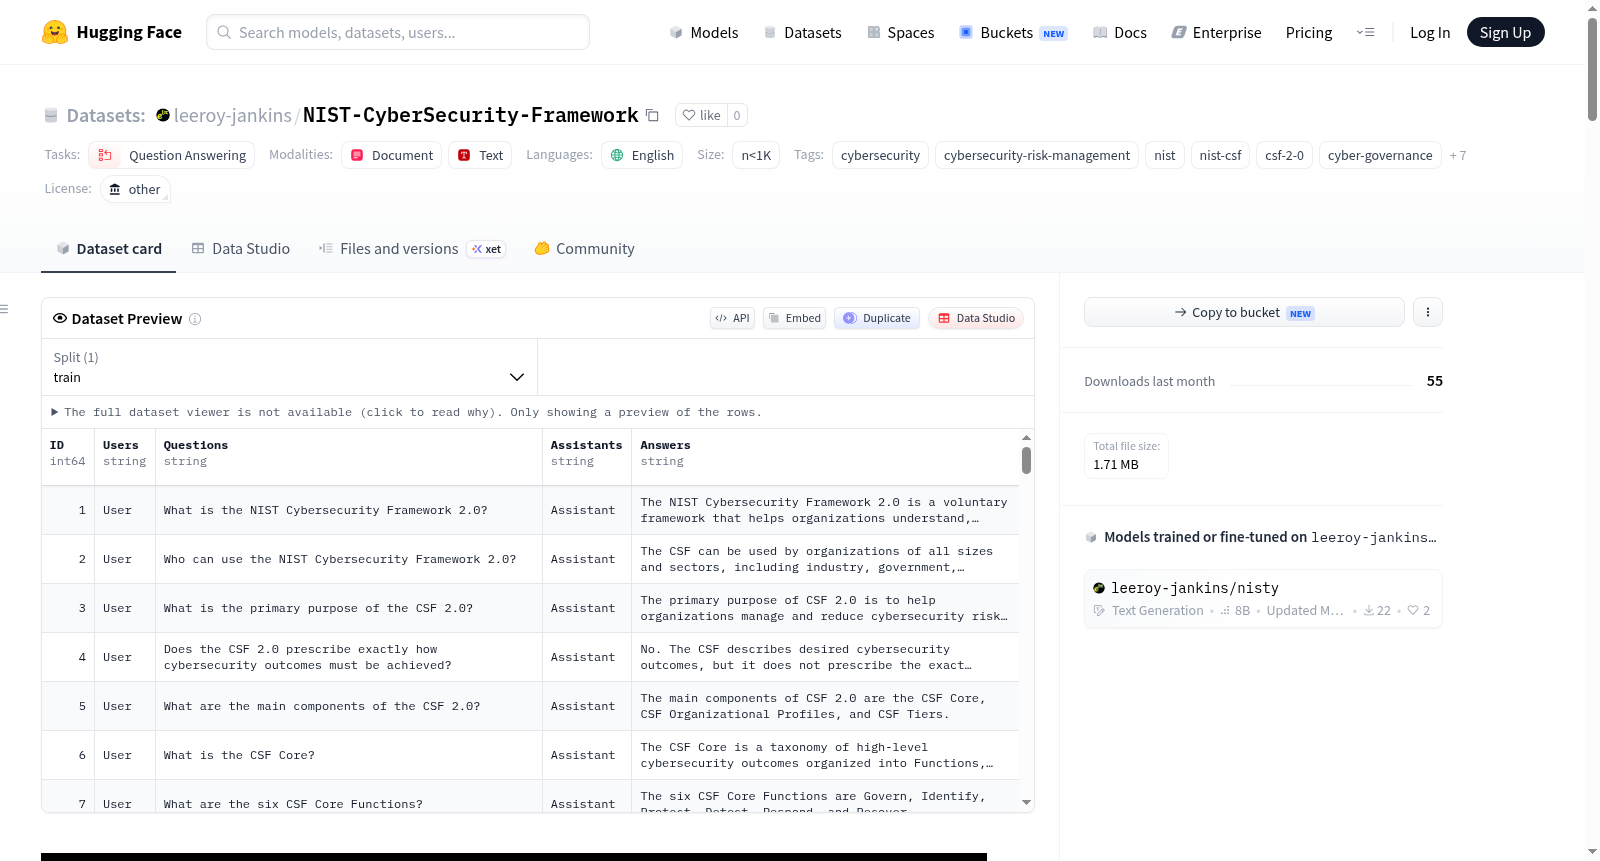Switch to the Data Studio tab
1600x861 pixels.
tap(241, 249)
